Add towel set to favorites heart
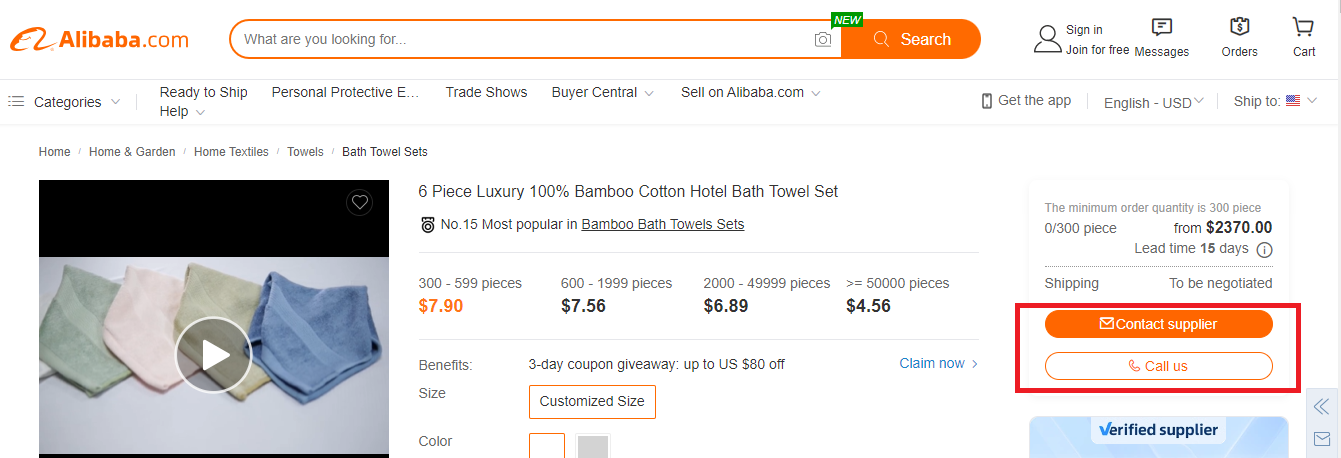Image resolution: width=1341 pixels, height=458 pixels. click(x=360, y=203)
